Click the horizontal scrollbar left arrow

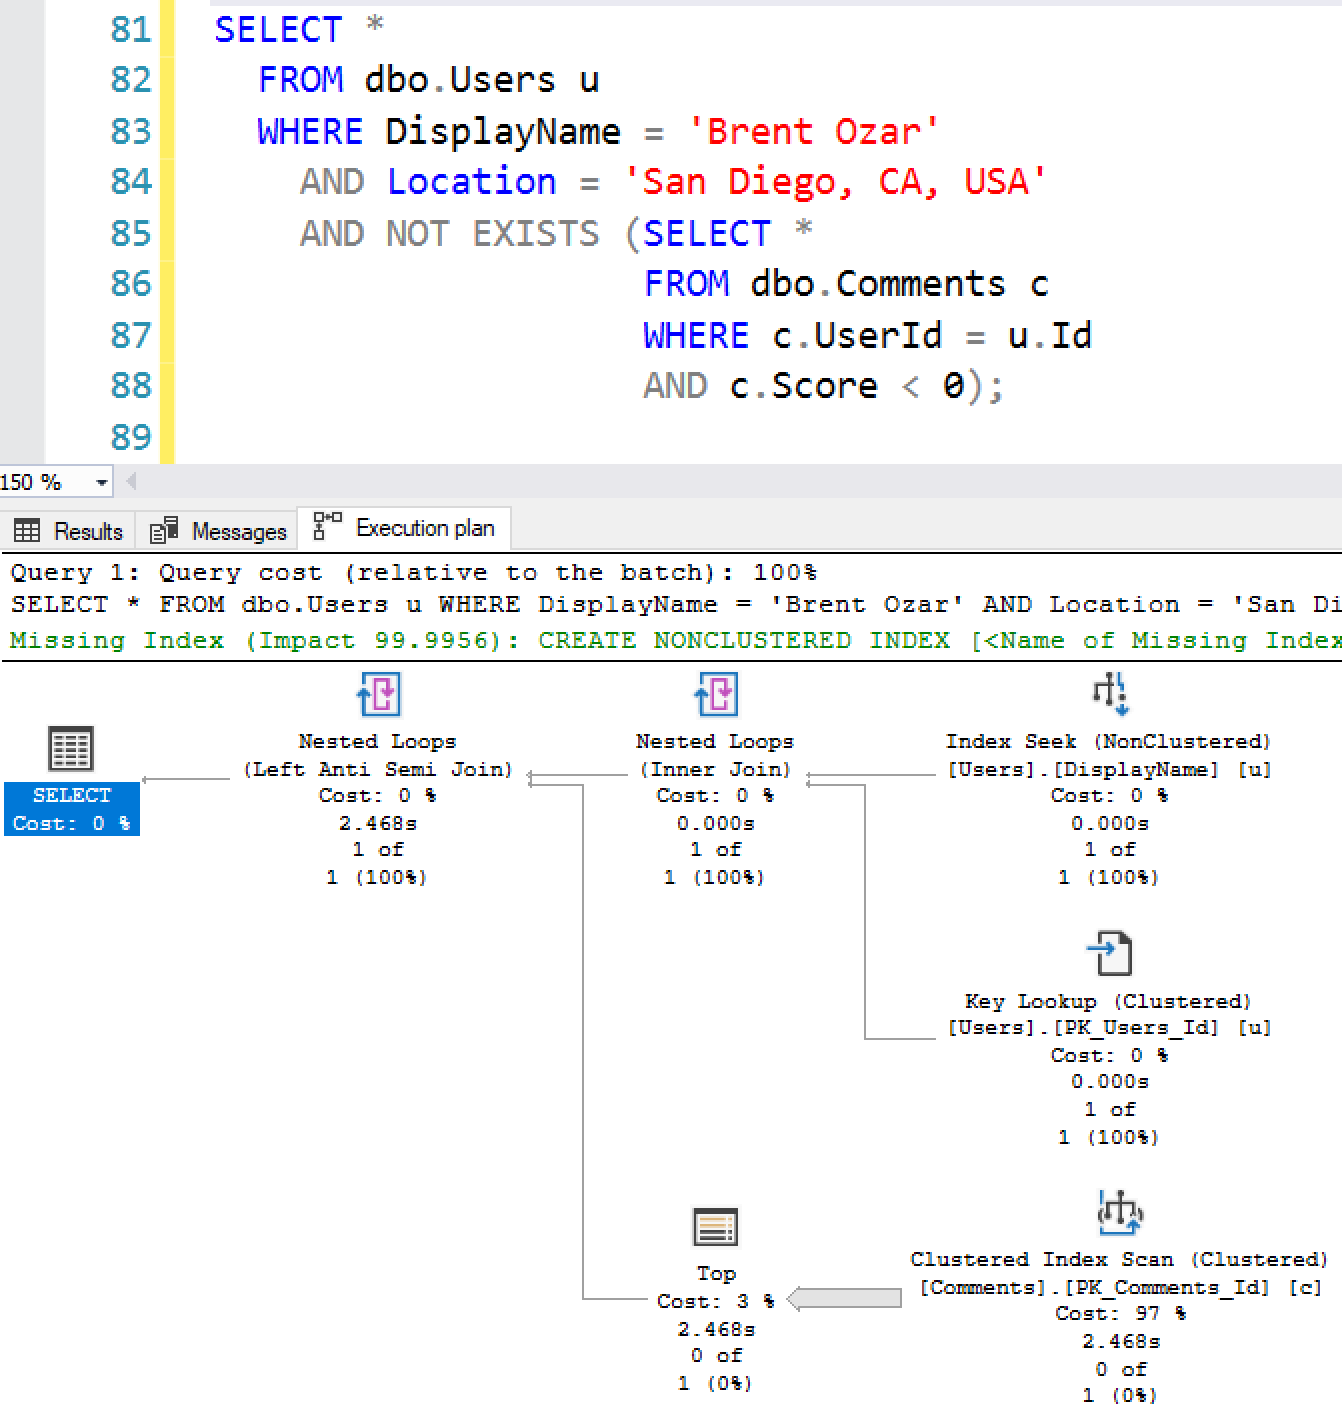click(x=130, y=482)
